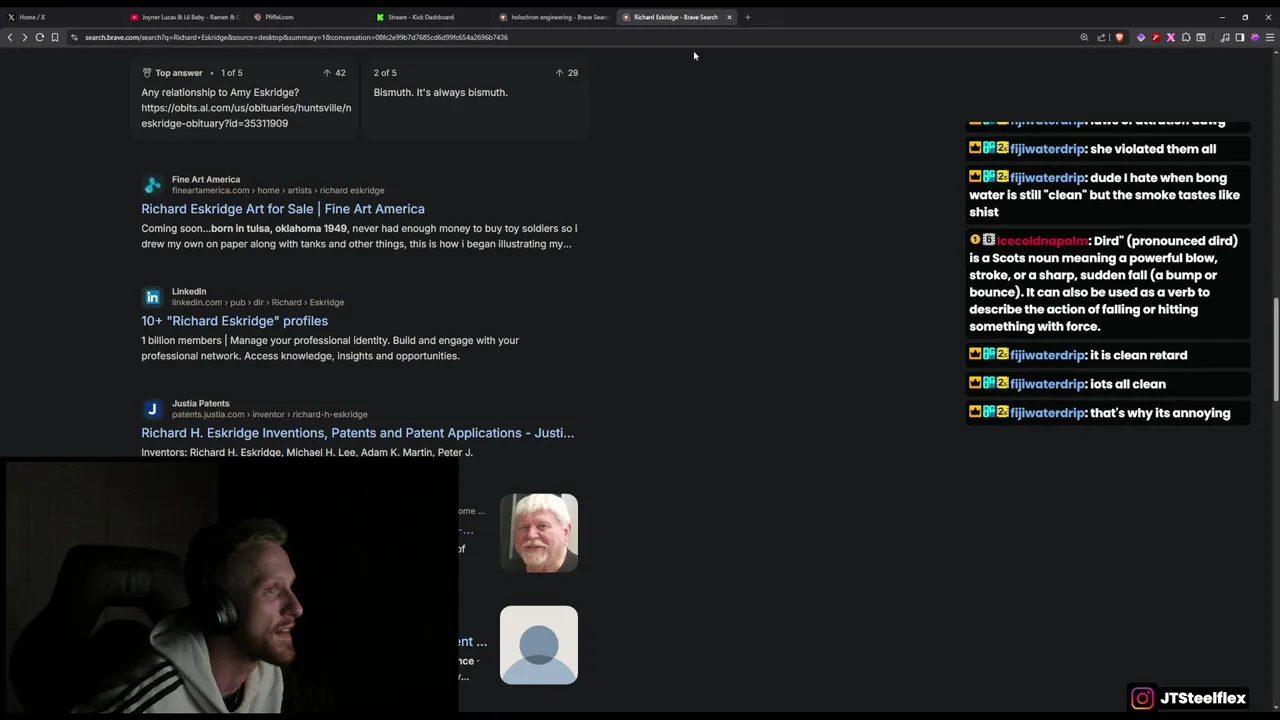Click icecoldnapalm username in chat
Screen dimensions: 1280x720
tap(1042, 241)
